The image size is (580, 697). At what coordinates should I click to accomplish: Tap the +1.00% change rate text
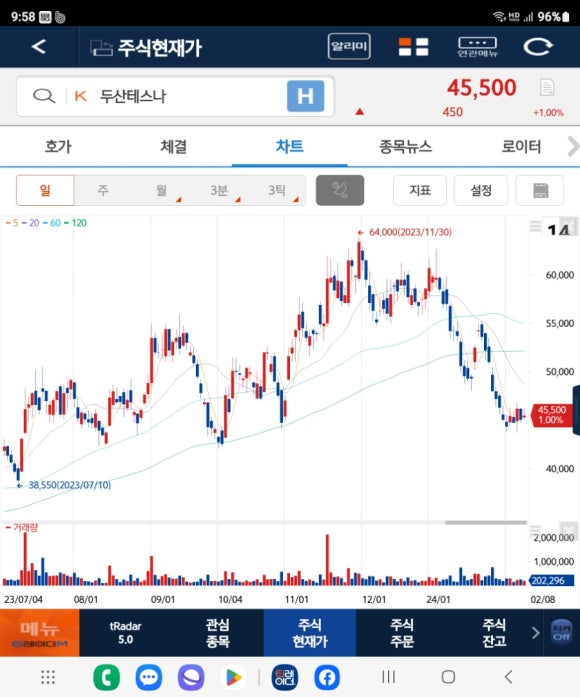pyautogui.click(x=548, y=113)
